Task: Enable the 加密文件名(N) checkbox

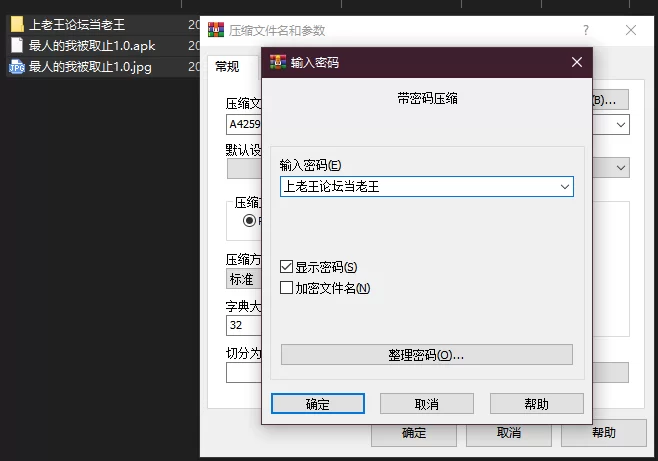Action: 286,288
